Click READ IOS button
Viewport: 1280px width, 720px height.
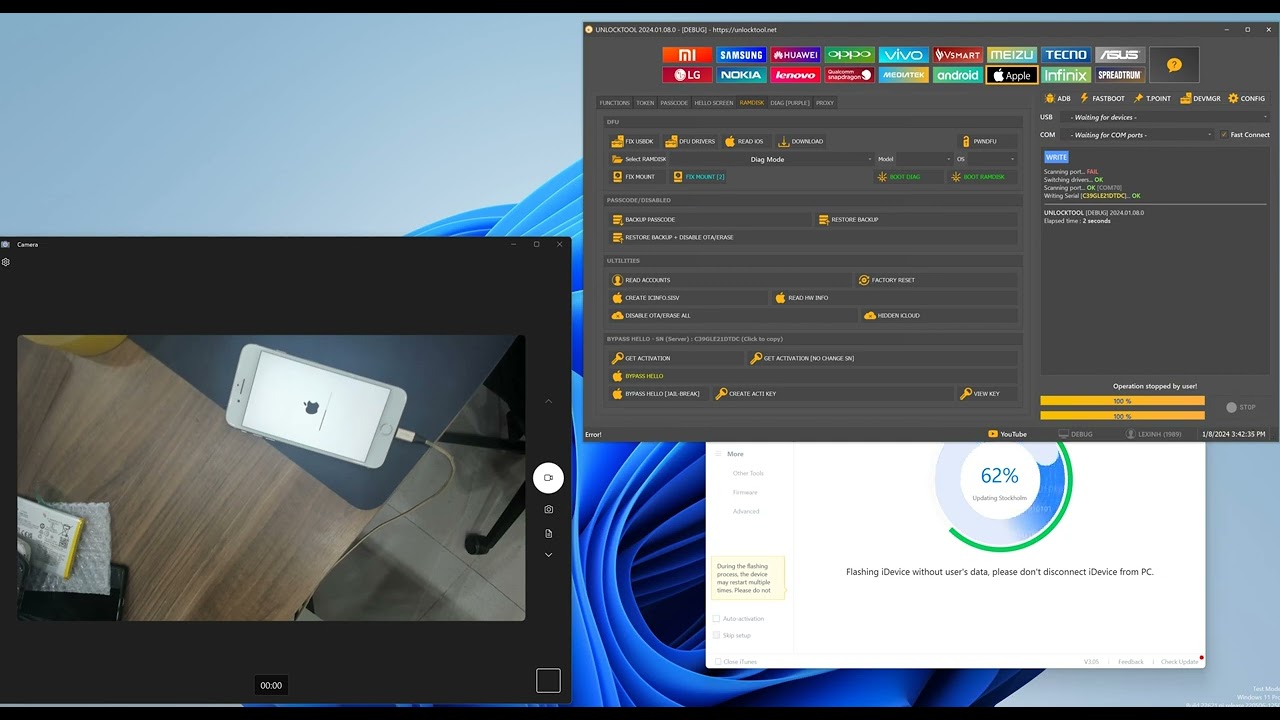coord(745,141)
